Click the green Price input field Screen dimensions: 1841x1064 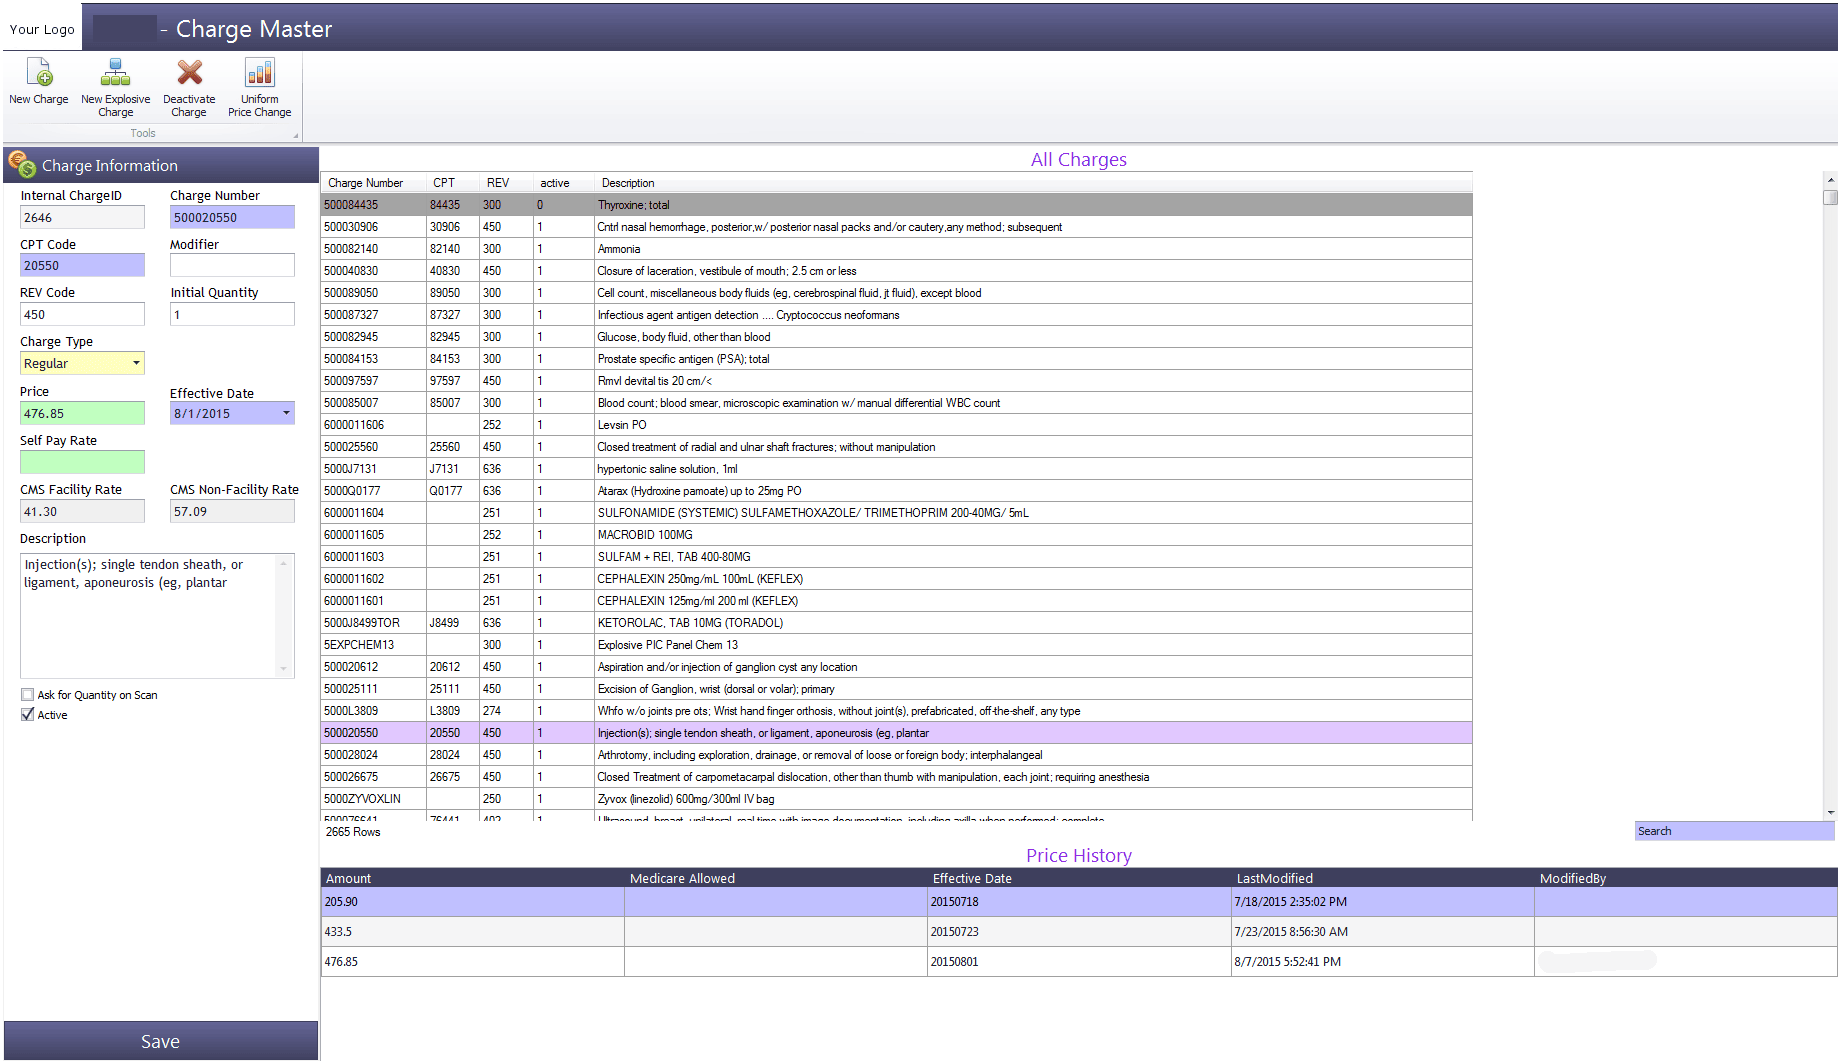[82, 413]
